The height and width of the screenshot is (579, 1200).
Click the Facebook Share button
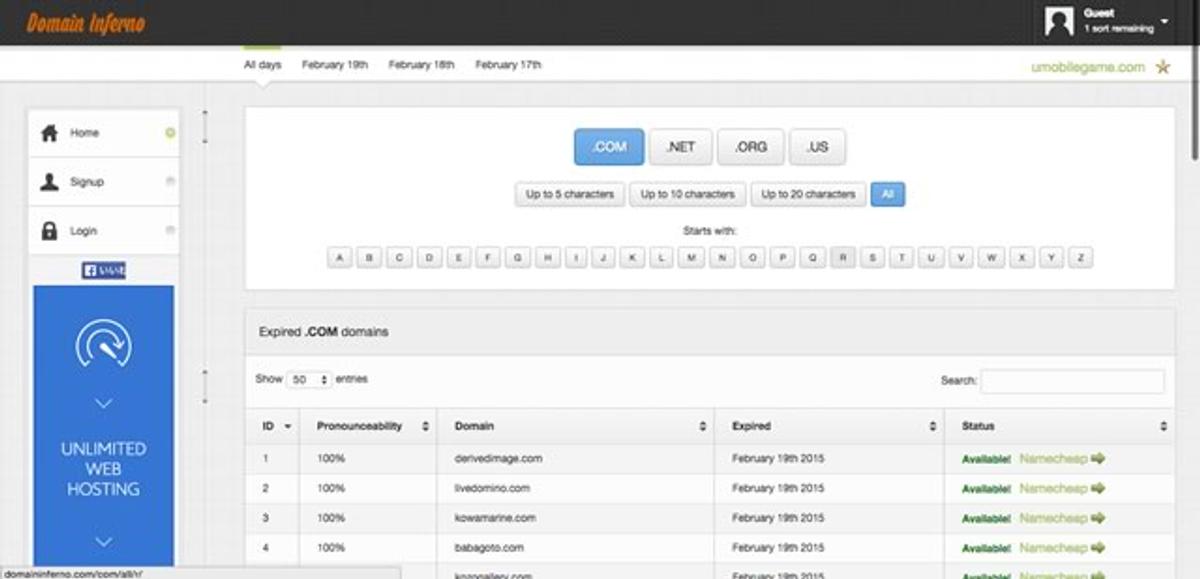click(103, 270)
